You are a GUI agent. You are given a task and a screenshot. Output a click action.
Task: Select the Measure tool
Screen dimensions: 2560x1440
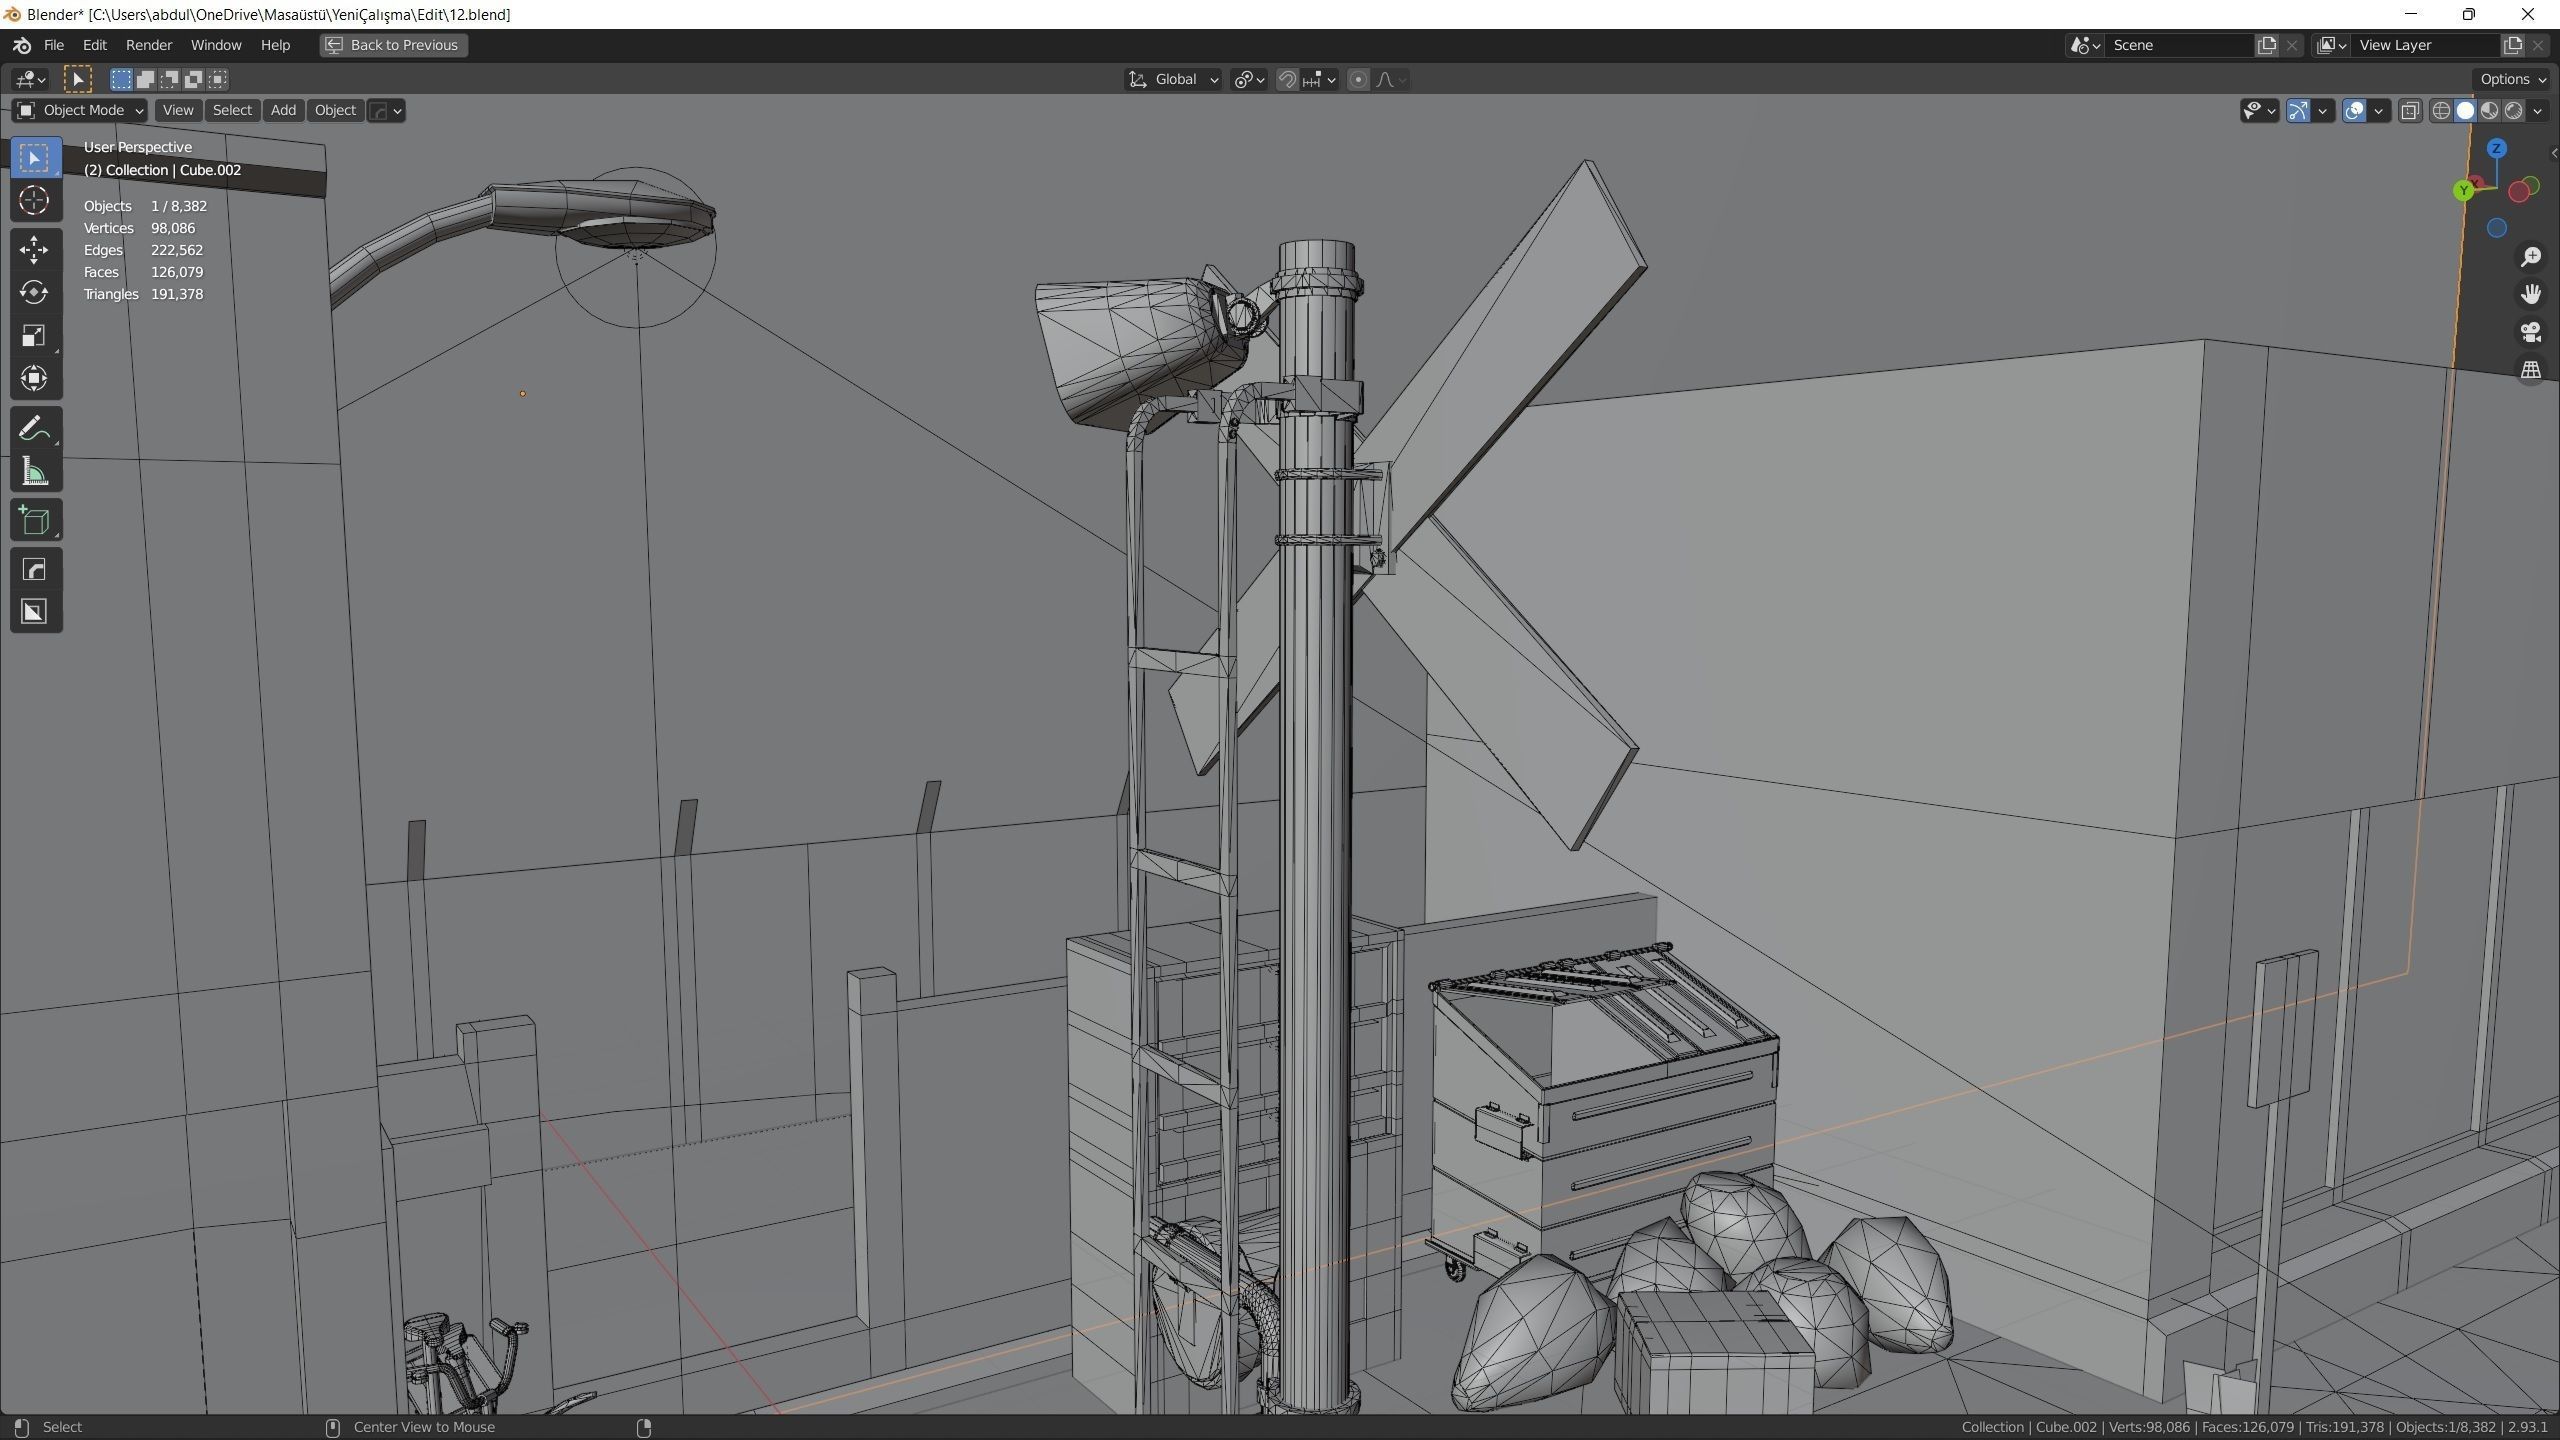[x=34, y=472]
